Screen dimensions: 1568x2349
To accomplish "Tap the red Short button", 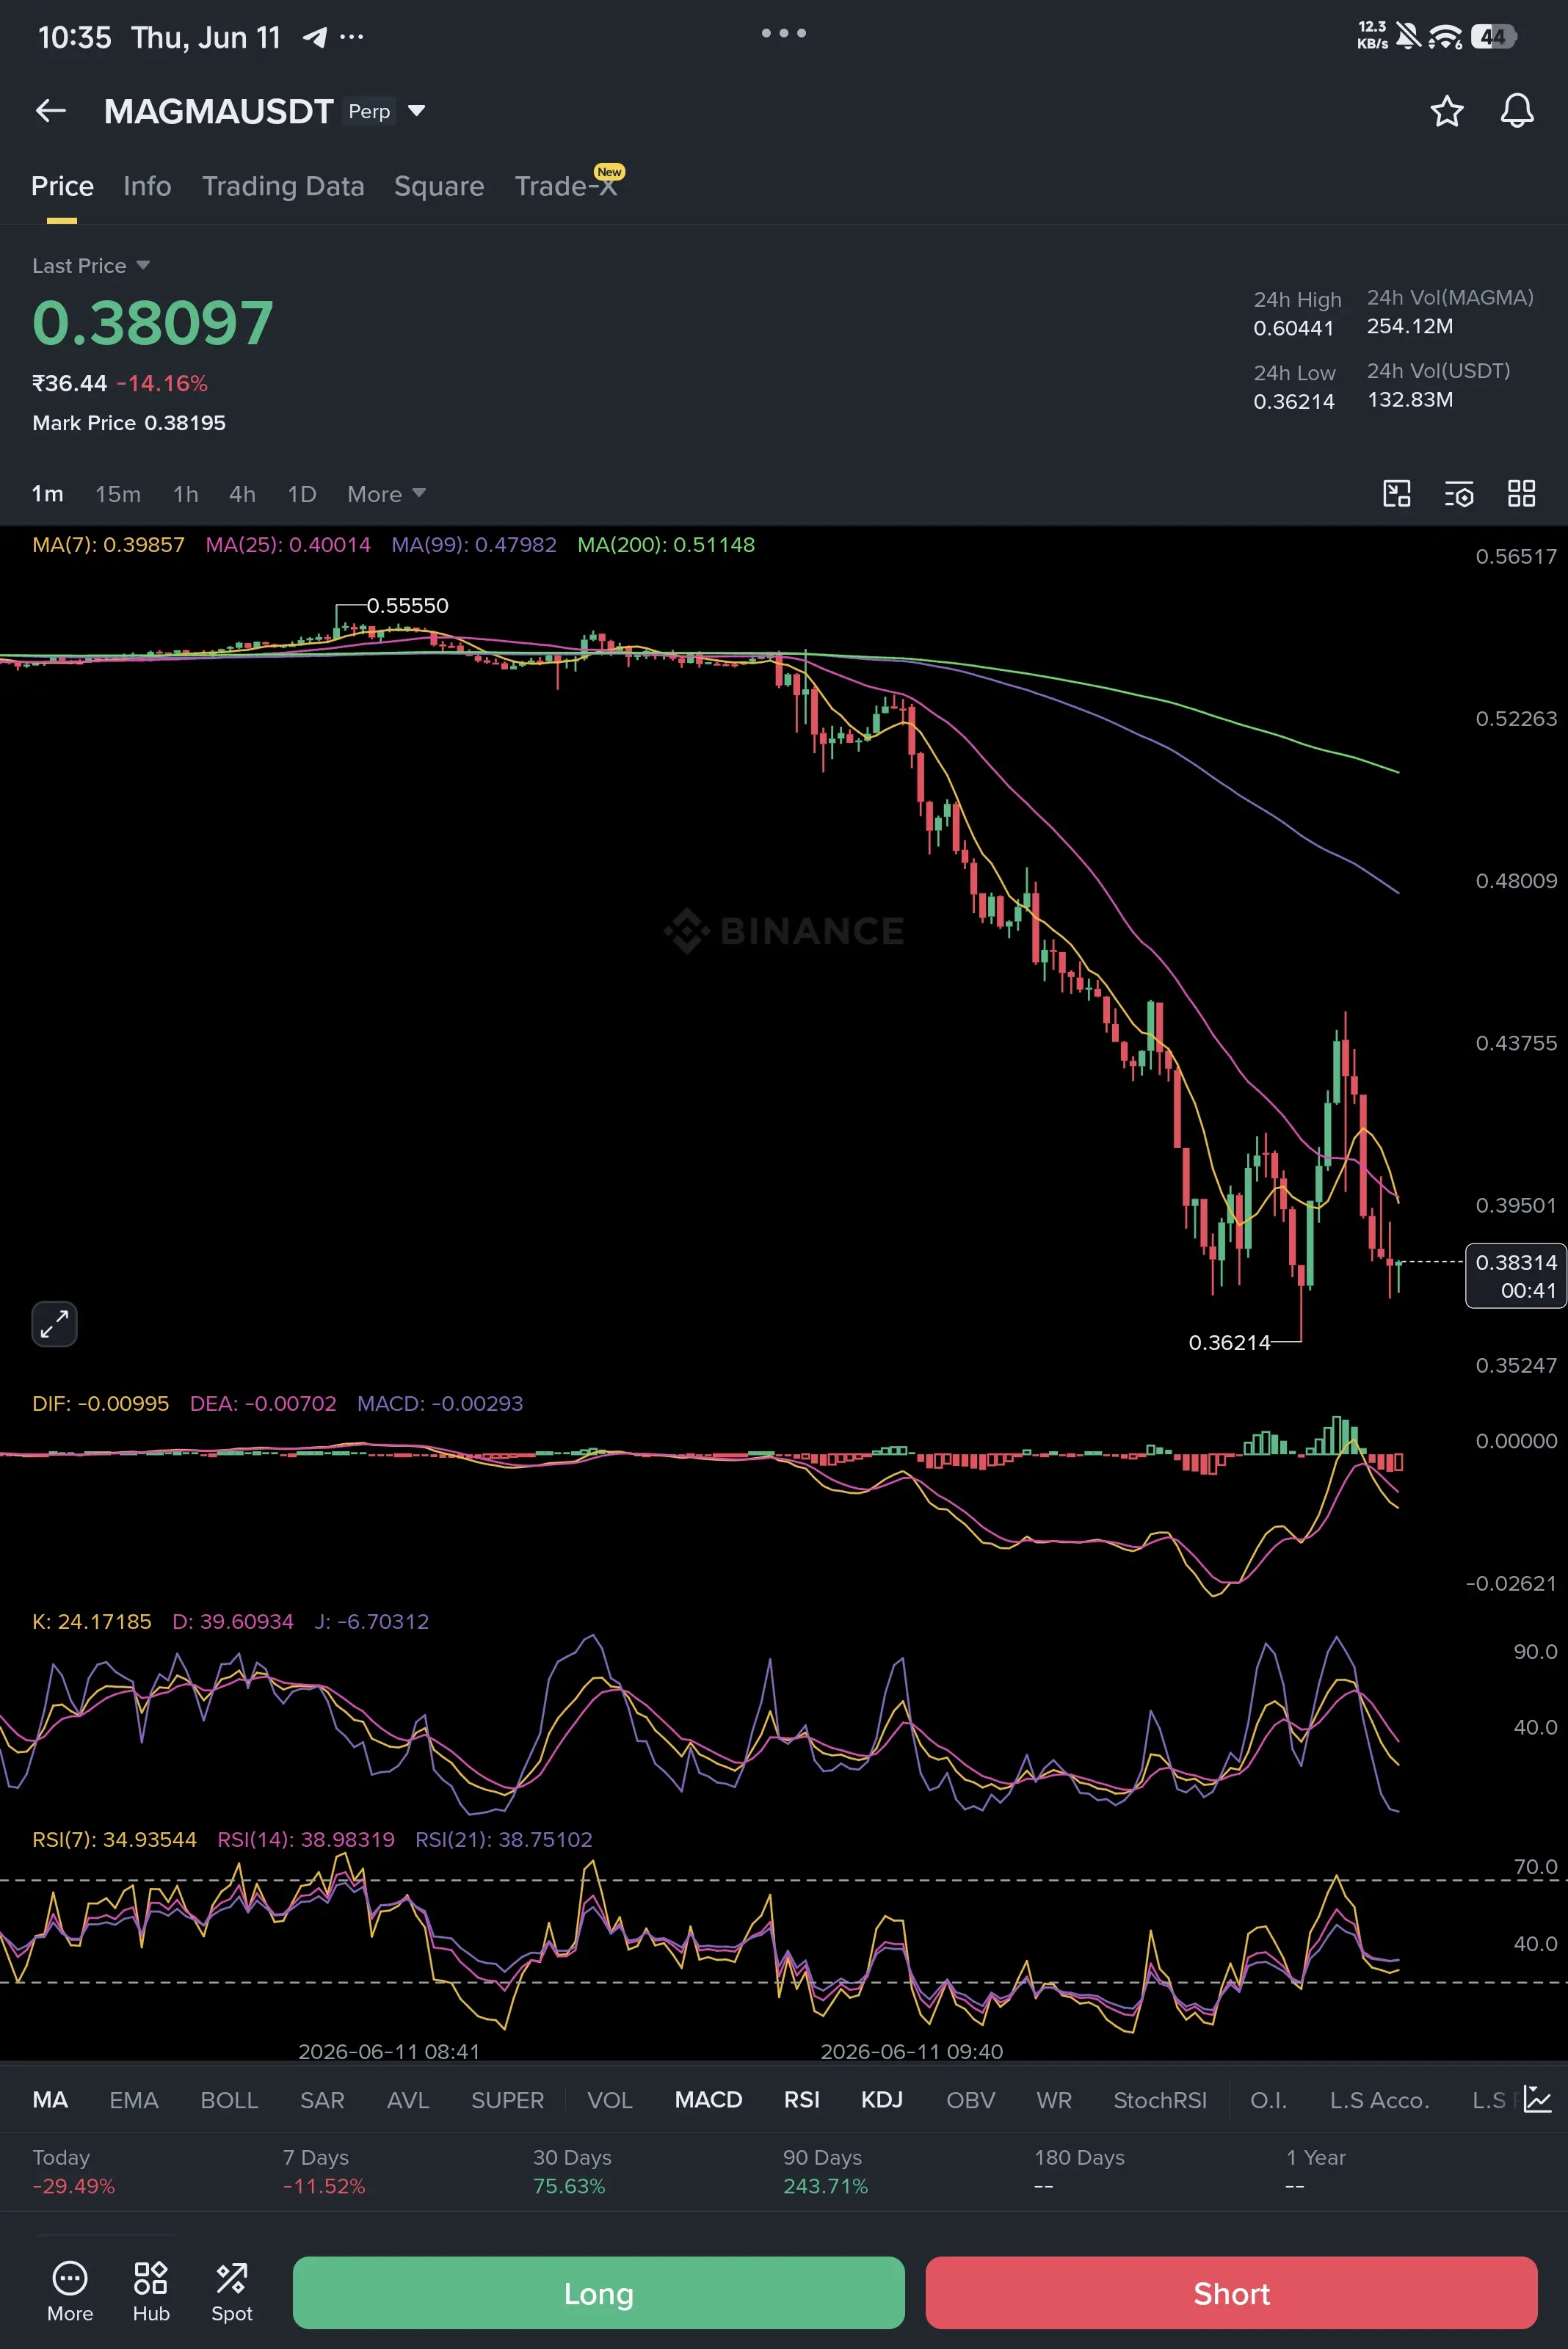I will [1231, 2292].
